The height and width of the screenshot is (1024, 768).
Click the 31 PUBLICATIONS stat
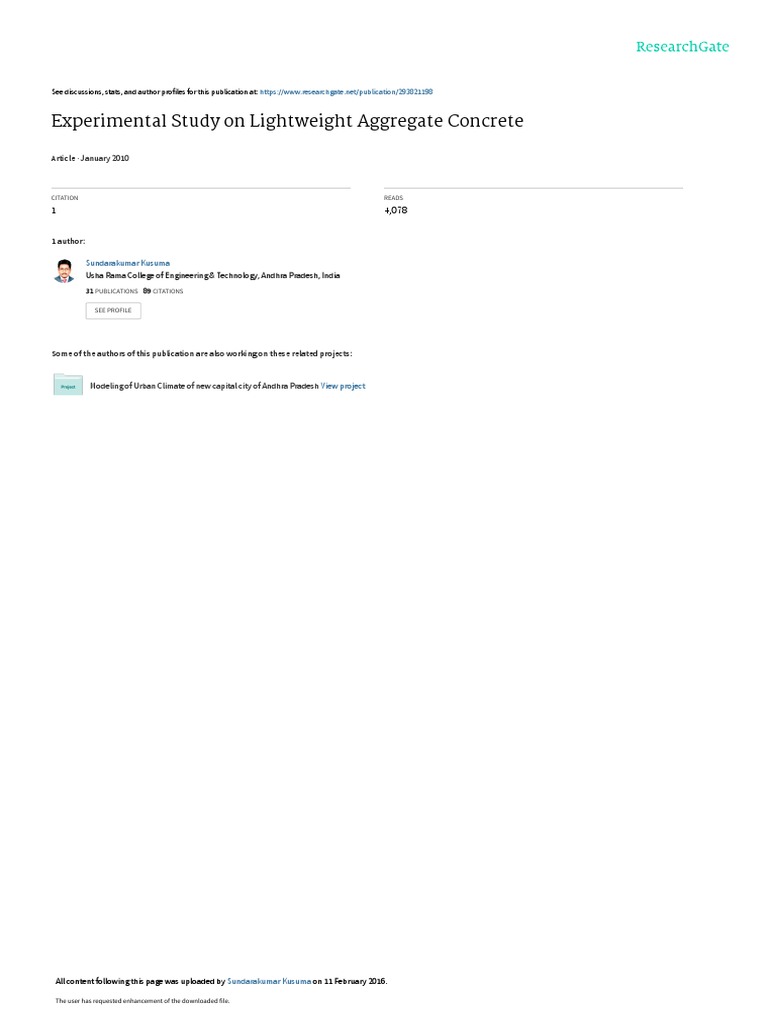point(112,291)
